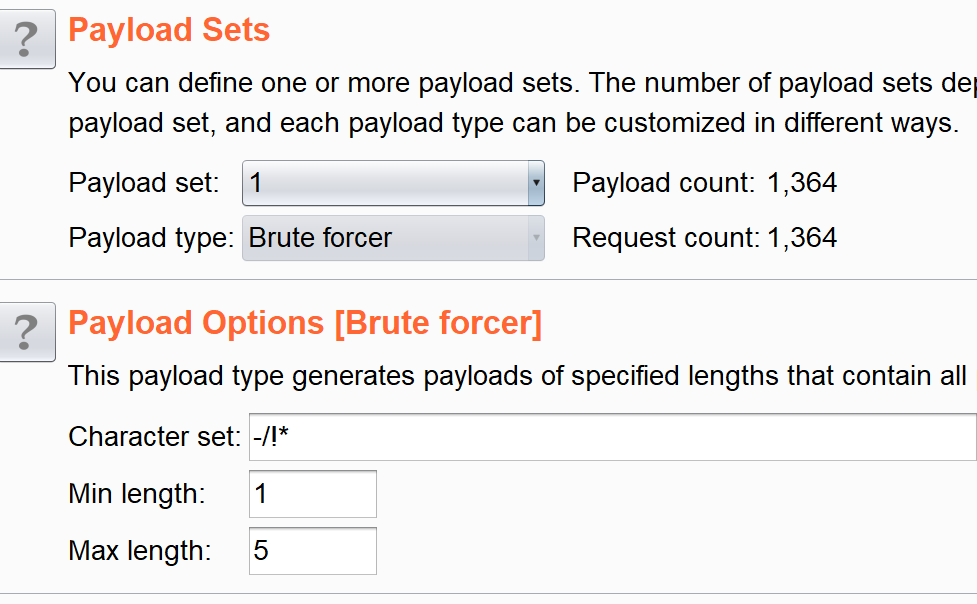Click the Payload Options [Brute forcer] heading
The image size is (977, 604).
coord(305,323)
